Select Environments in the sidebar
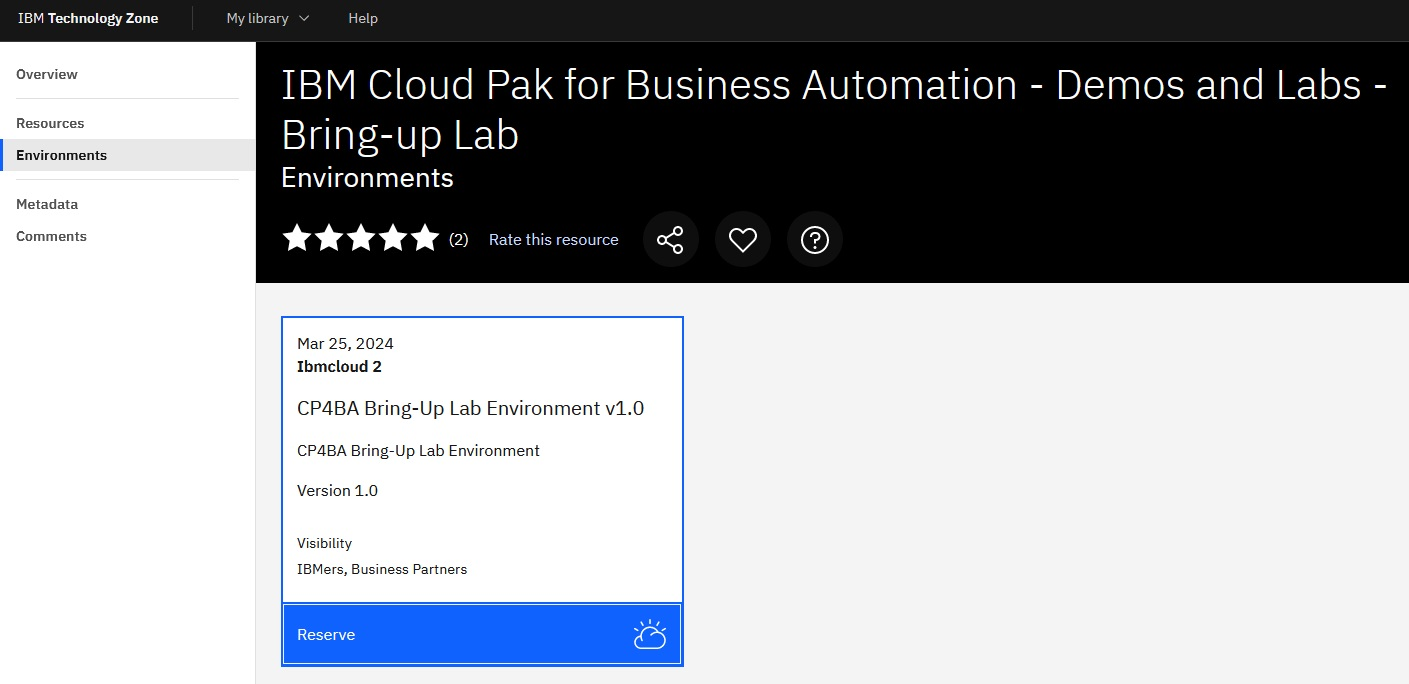 (x=127, y=155)
